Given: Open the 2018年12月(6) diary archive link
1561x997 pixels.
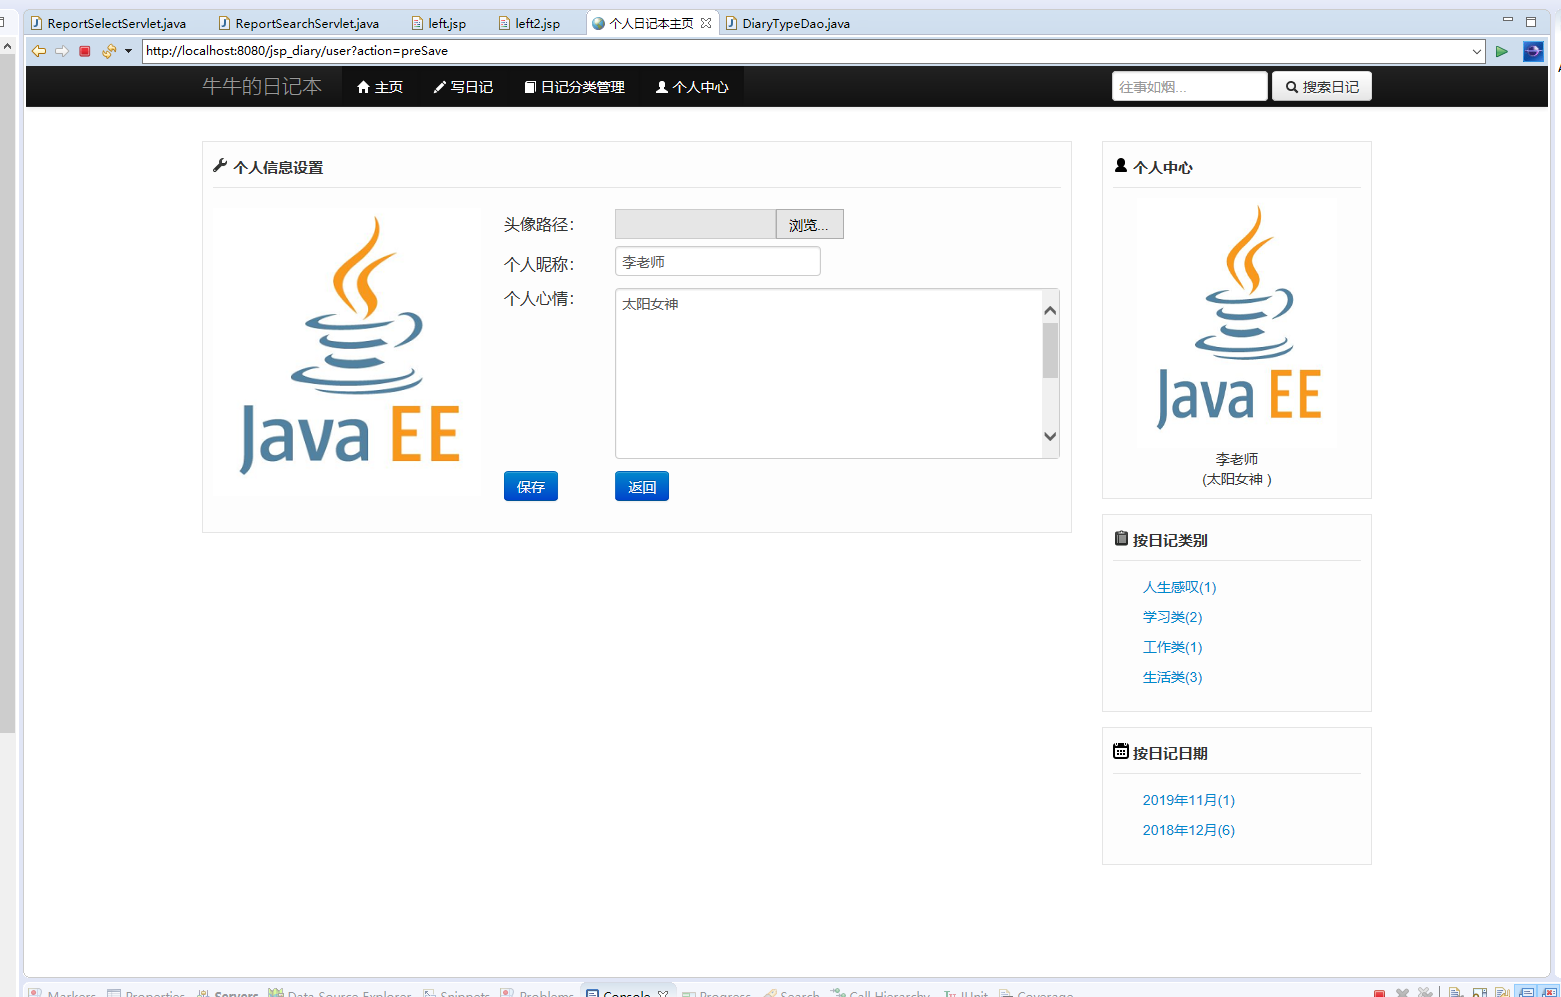Looking at the screenshot, I should point(1188,829).
